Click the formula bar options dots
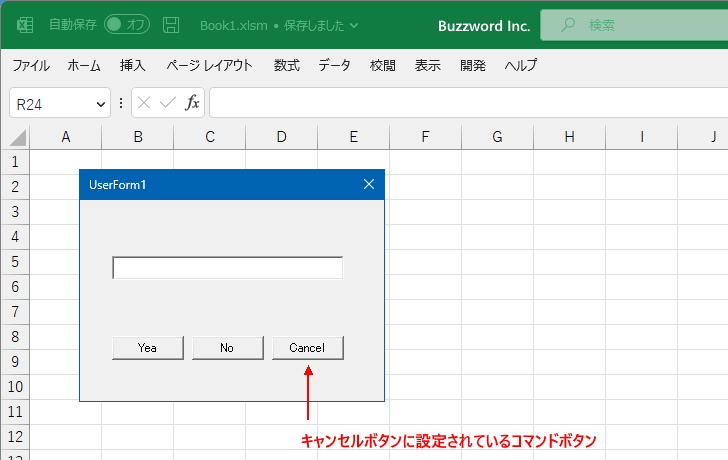 121,103
